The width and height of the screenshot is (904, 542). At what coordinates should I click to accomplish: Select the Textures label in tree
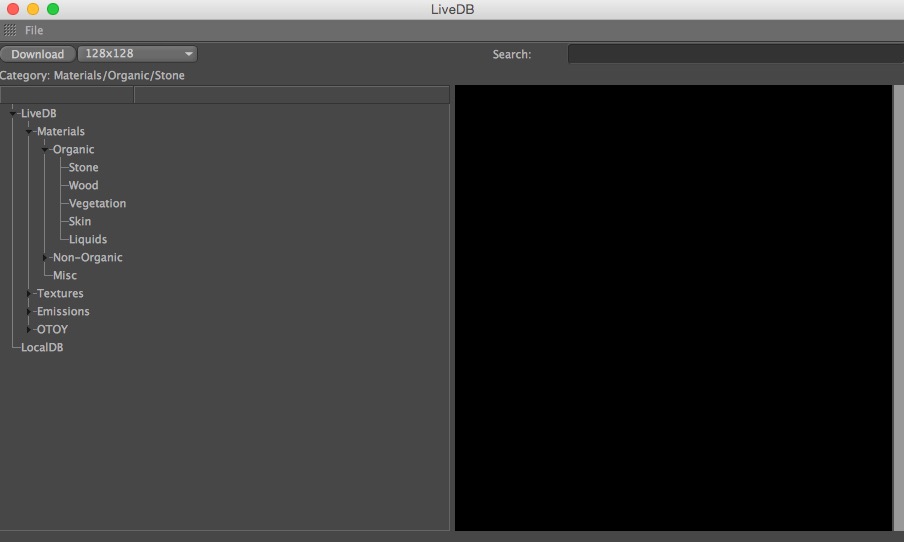click(60, 293)
